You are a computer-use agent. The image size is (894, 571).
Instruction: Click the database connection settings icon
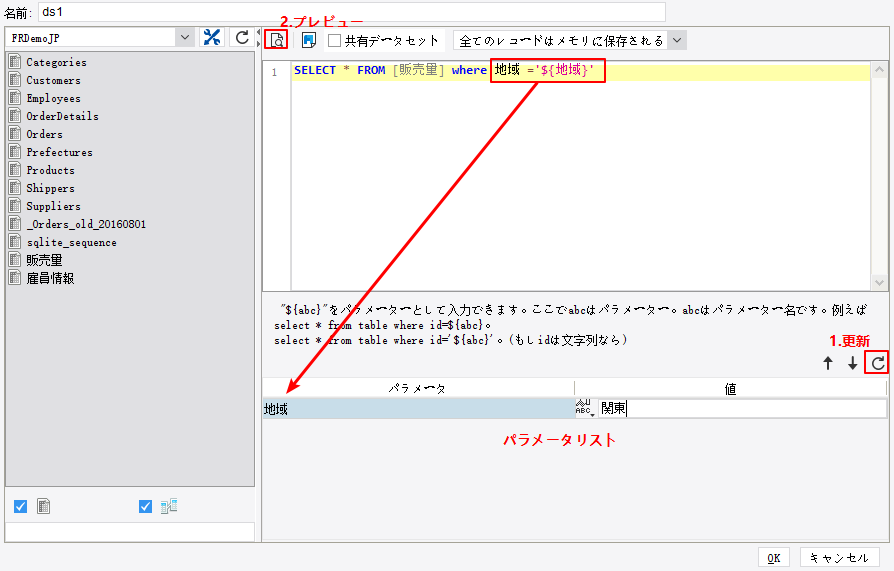click(x=212, y=38)
